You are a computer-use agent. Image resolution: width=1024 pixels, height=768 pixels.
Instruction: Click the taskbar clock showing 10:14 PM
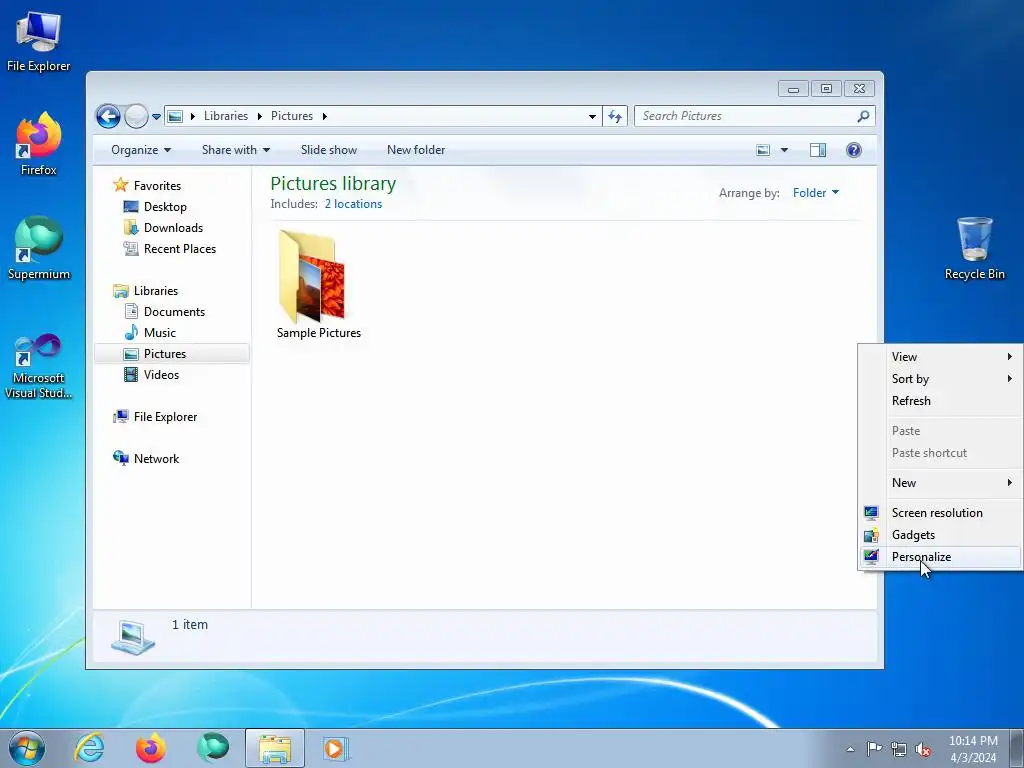click(973, 749)
